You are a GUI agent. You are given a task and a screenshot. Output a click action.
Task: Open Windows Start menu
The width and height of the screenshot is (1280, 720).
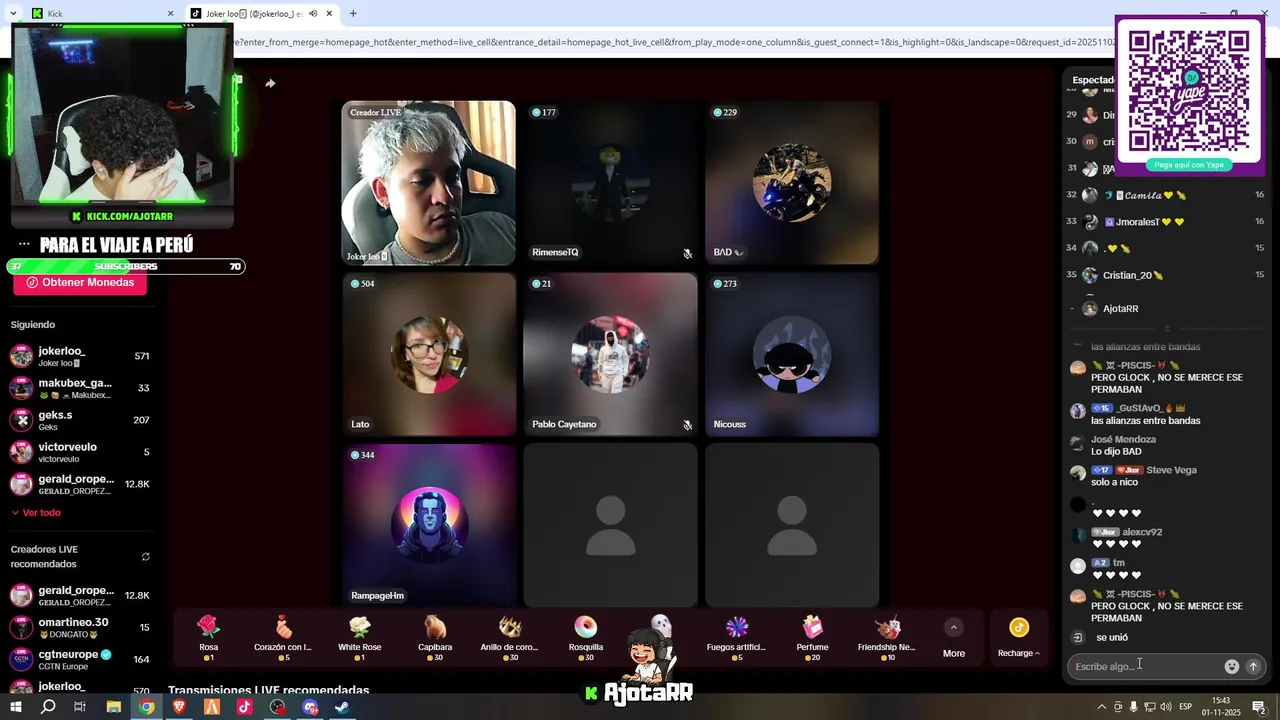pyautogui.click(x=15, y=706)
